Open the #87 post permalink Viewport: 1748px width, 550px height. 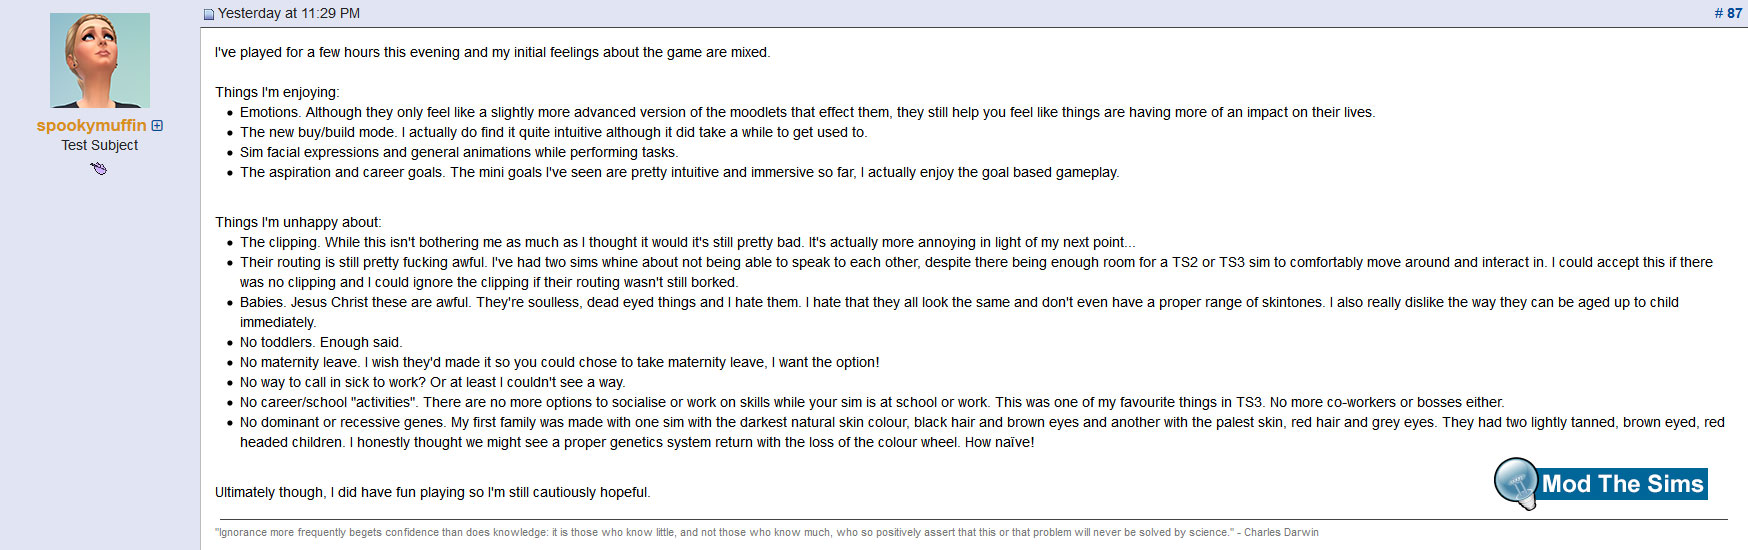pos(1728,13)
